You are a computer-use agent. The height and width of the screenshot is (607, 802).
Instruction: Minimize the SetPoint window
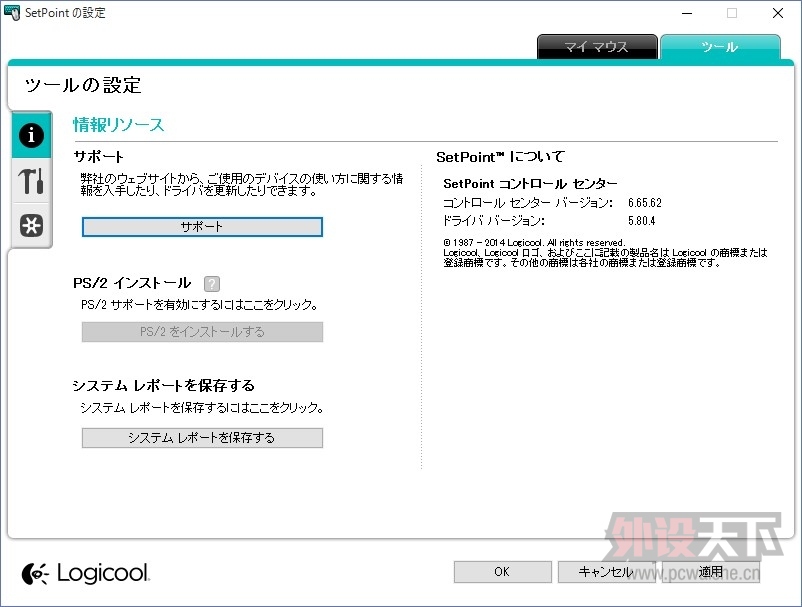[687, 13]
